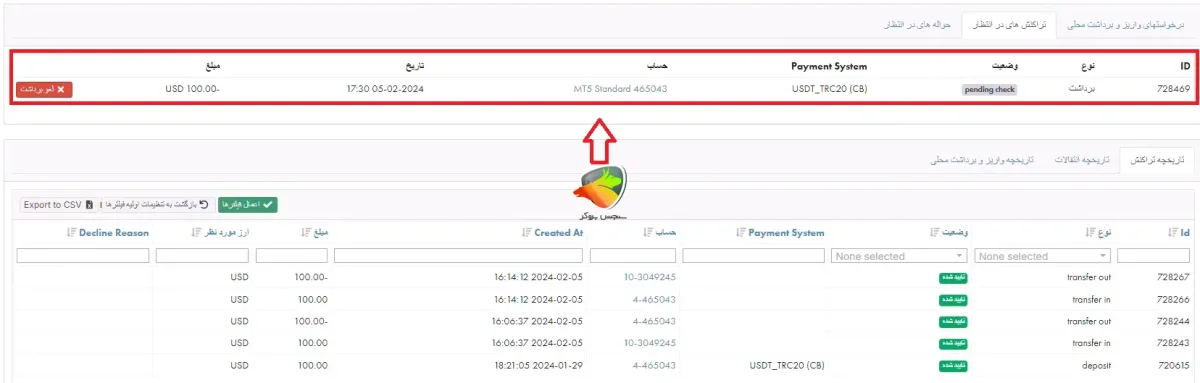This screenshot has width=1200, height=383.
Task: Click history row Id 728267
Action: pyautogui.click(x=1172, y=277)
